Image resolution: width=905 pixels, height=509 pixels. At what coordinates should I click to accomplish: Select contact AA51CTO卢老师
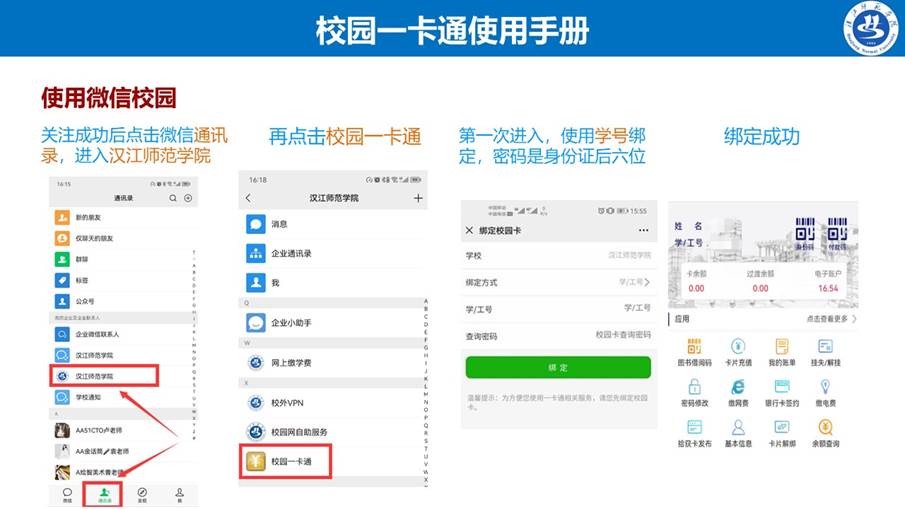point(122,430)
